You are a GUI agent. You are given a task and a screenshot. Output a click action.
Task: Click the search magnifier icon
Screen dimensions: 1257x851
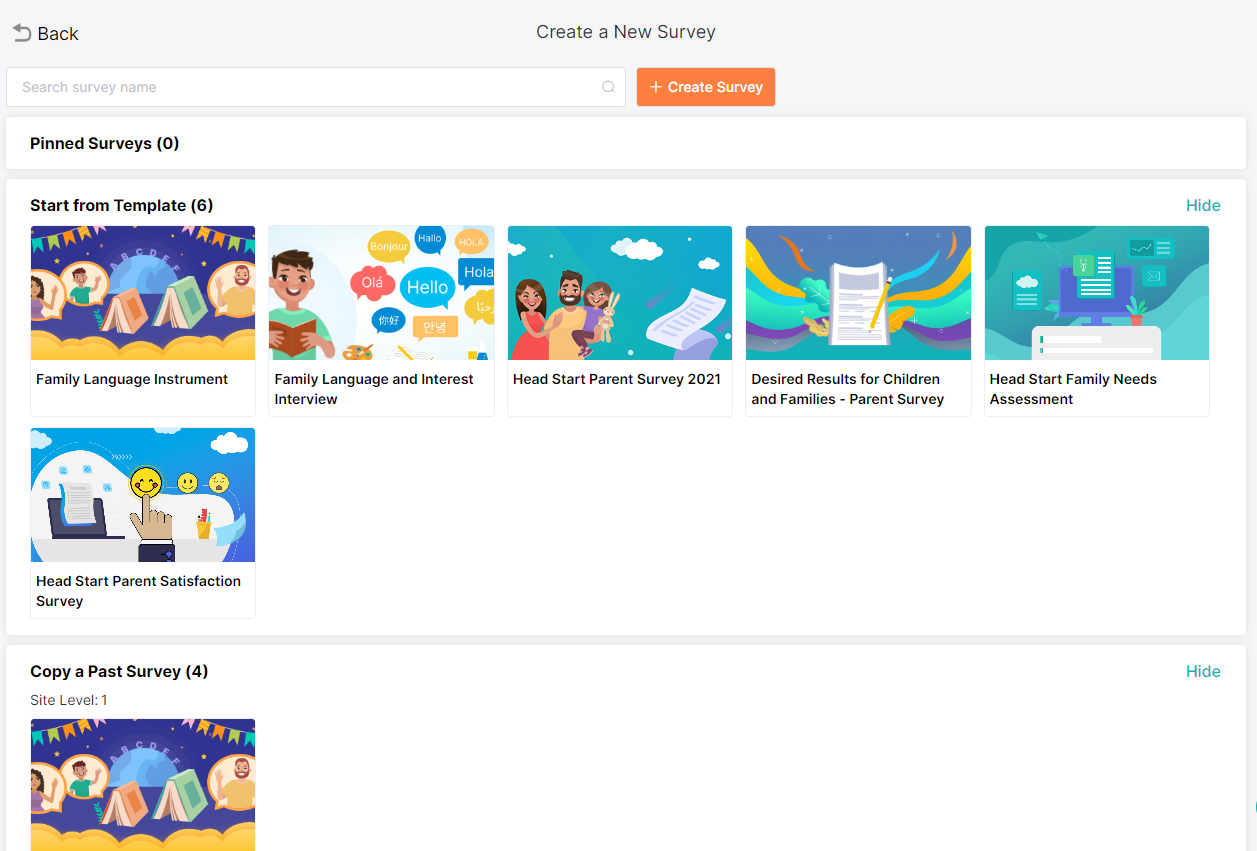(x=608, y=87)
